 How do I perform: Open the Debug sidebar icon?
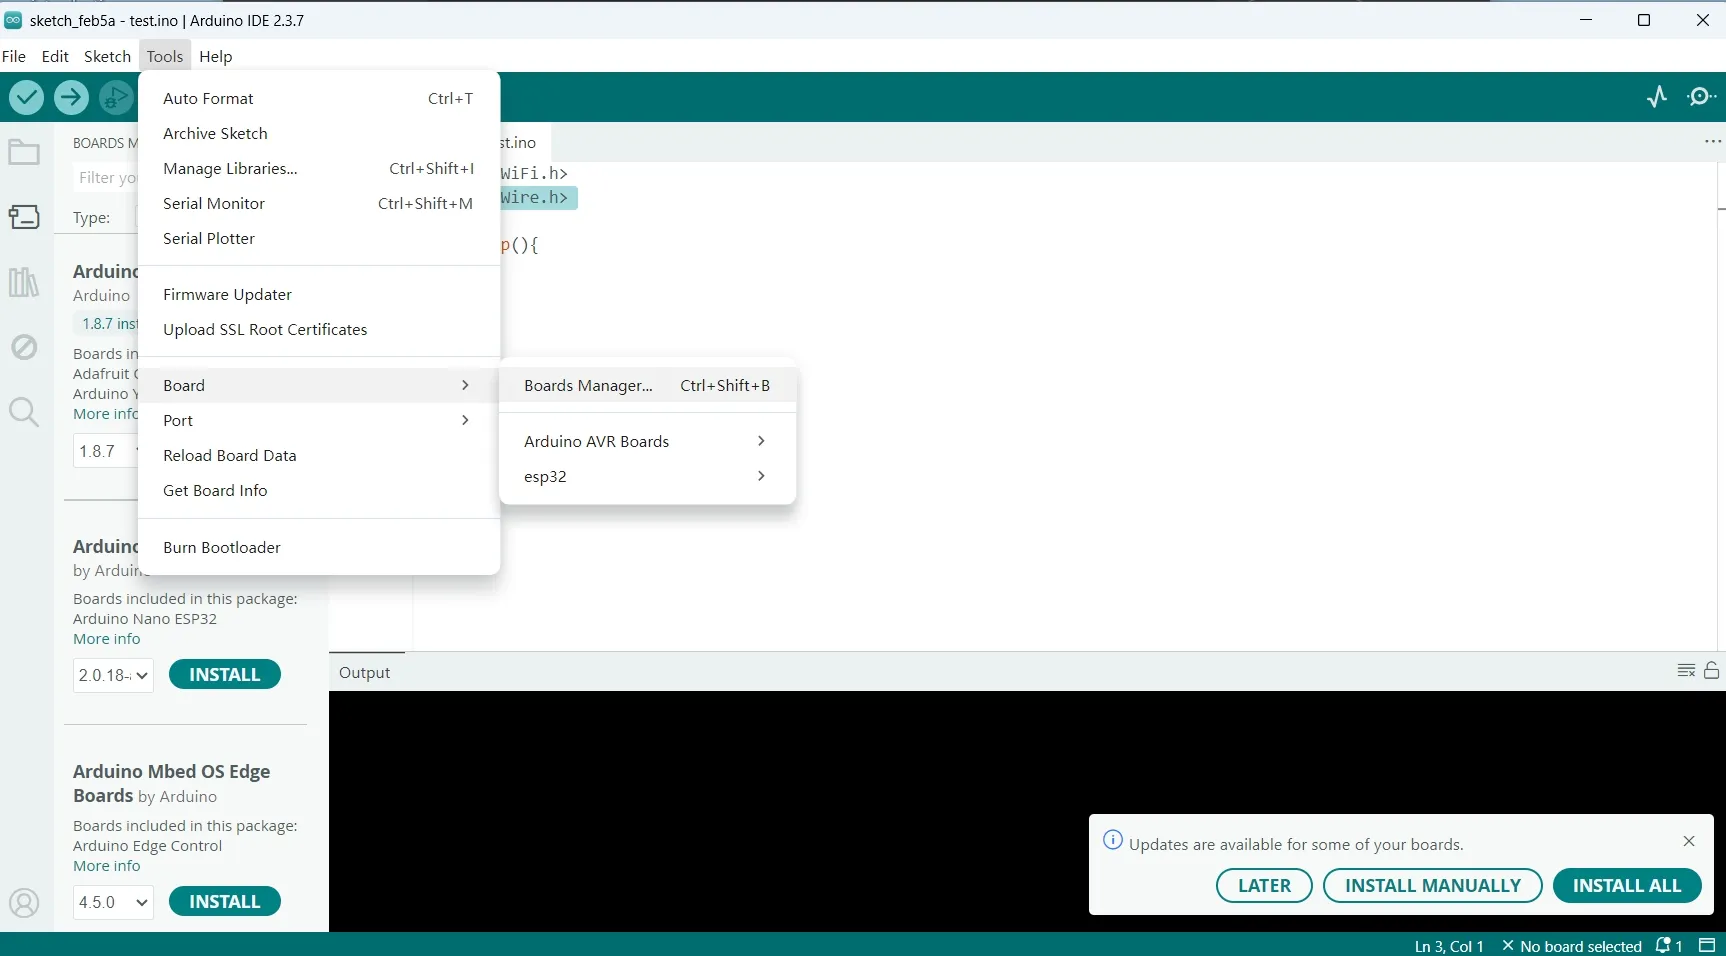coord(24,347)
